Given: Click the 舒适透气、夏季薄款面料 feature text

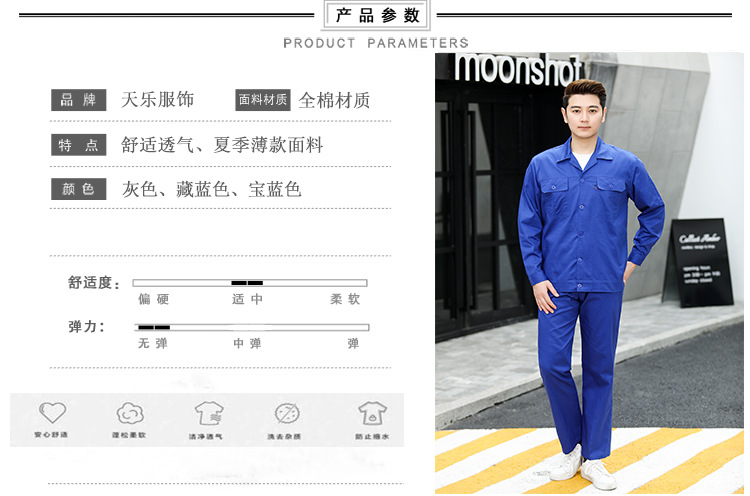Looking at the screenshot, I should [x=222, y=145].
